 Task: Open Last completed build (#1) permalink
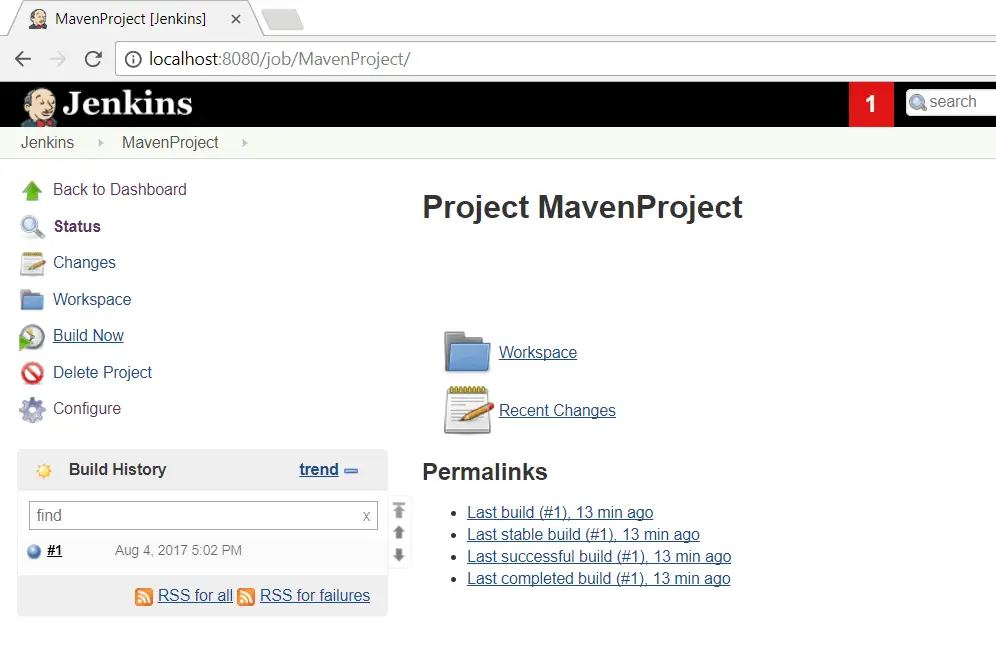(598, 579)
